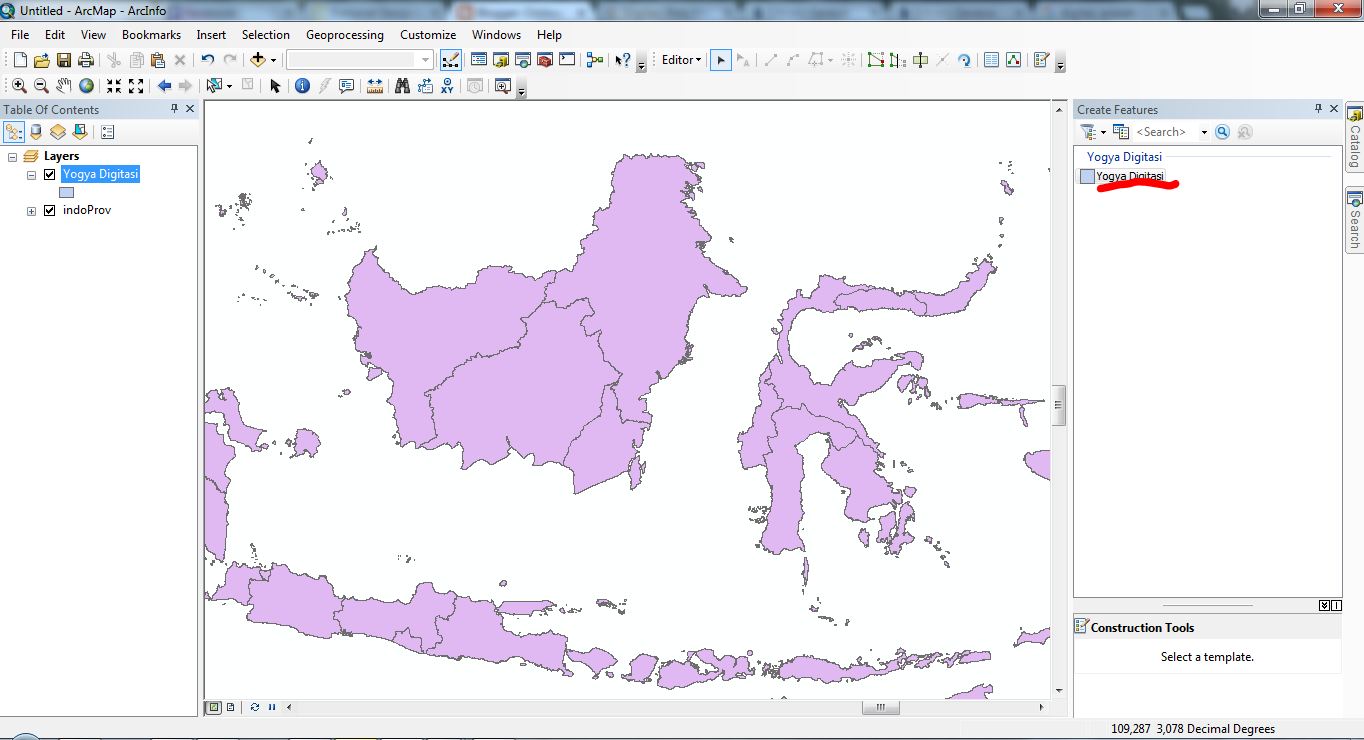Open the Editor menu dropdown
Screen dimensions: 1364x740
(680, 59)
